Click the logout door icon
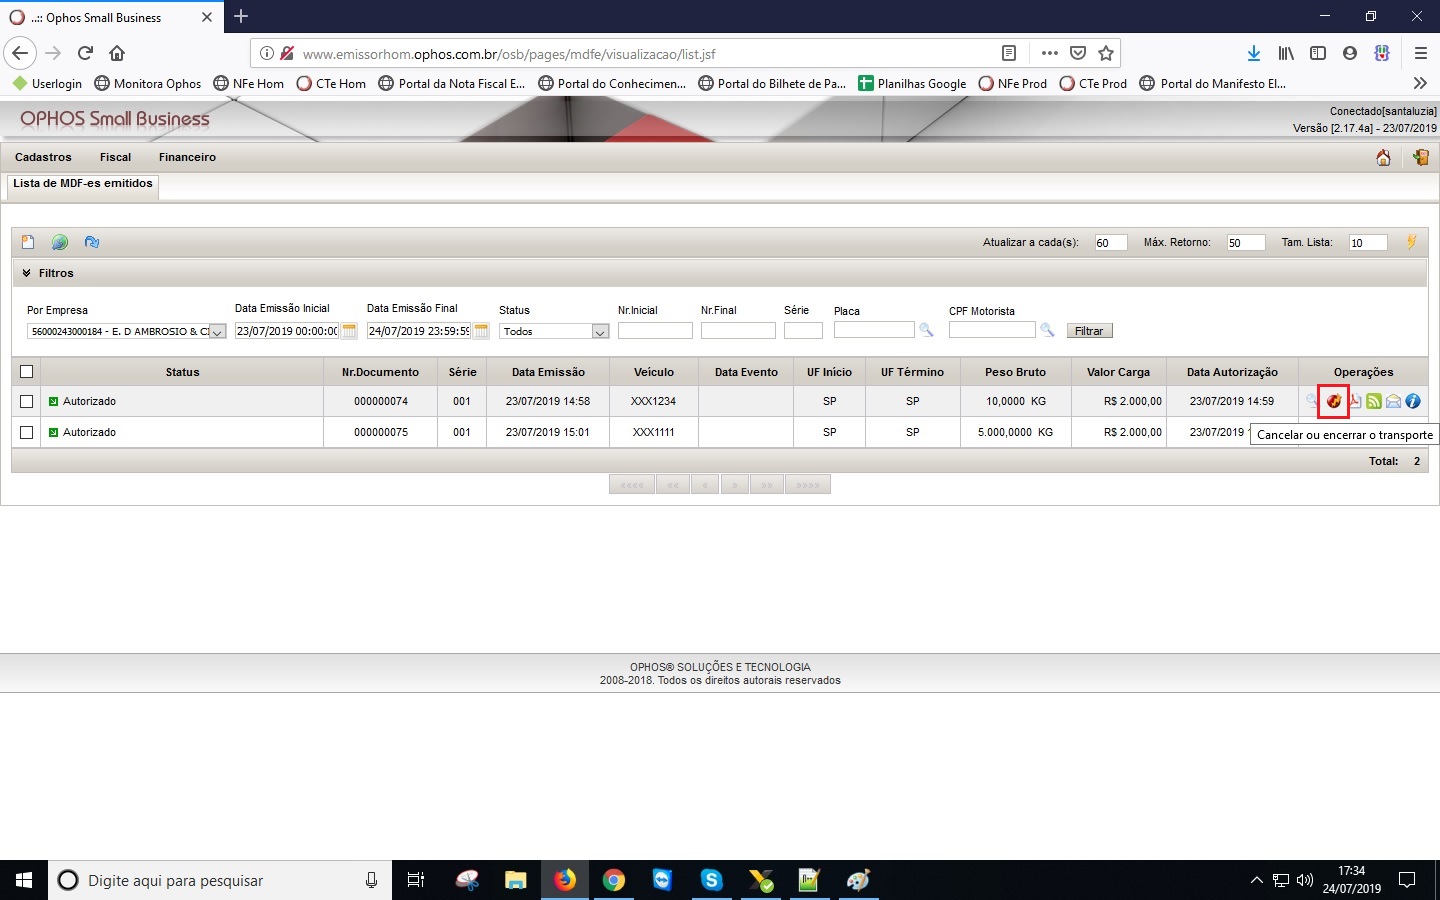This screenshot has width=1440, height=900. (1420, 158)
